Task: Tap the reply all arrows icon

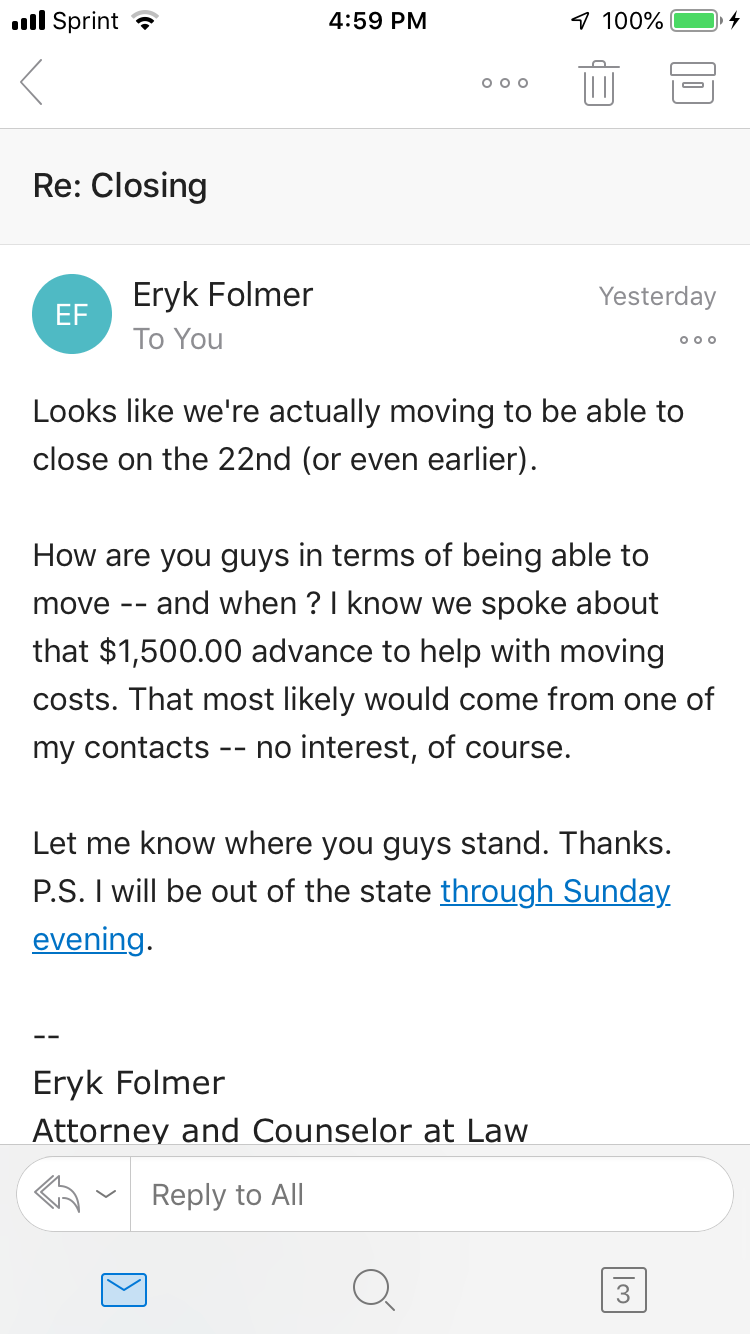Action: click(x=57, y=1194)
